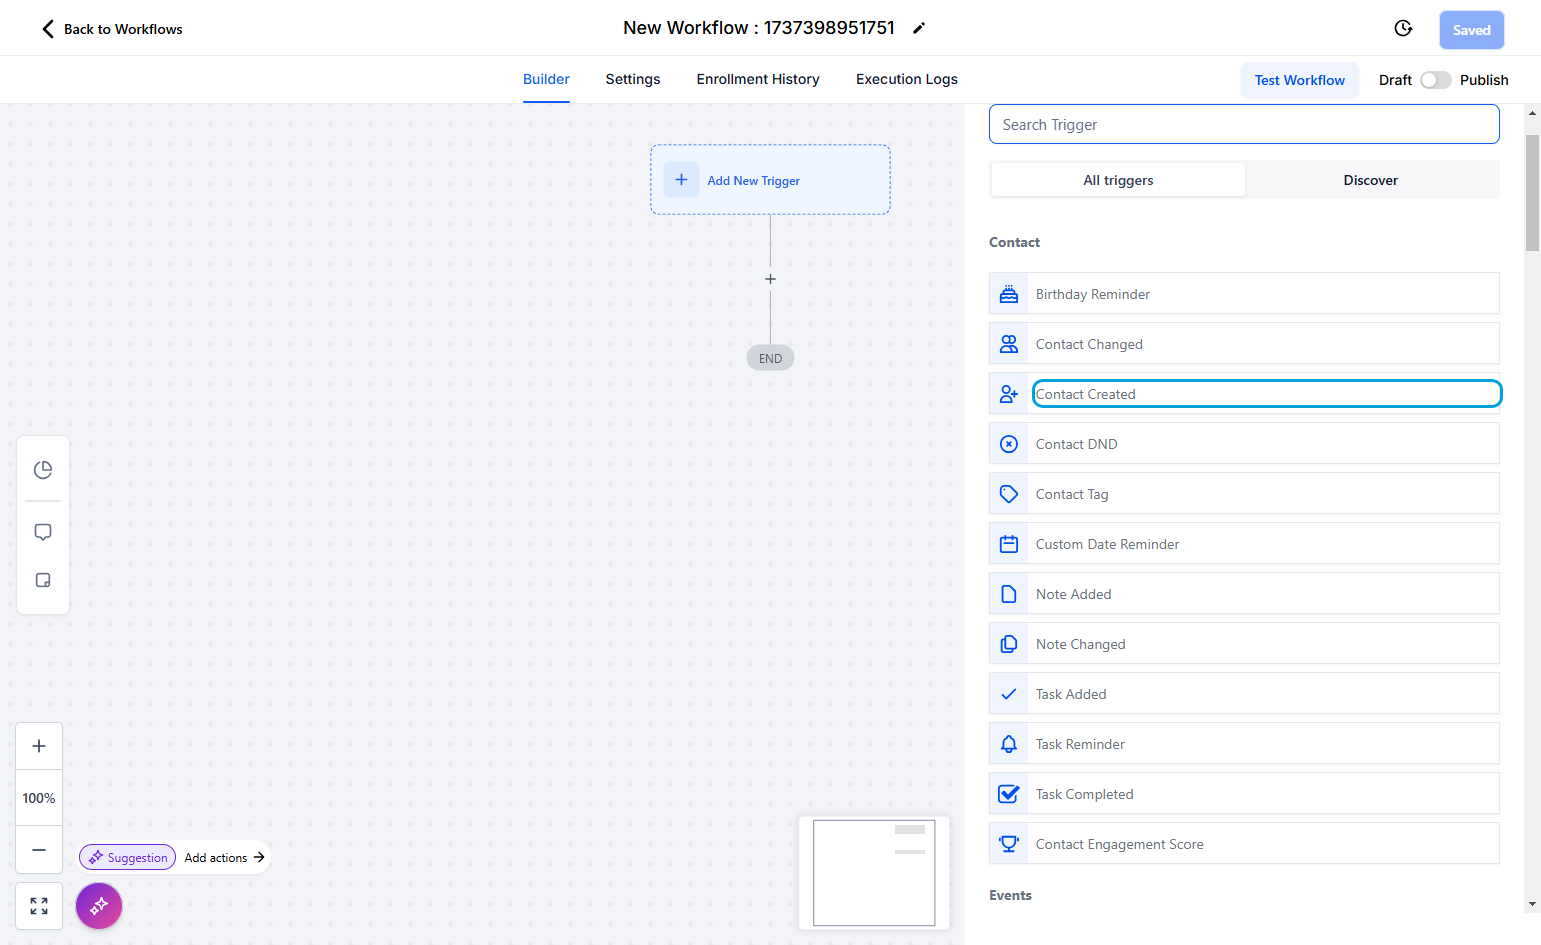The width and height of the screenshot is (1541, 945).
Task: Click the workflow minimap thumbnail
Action: click(x=874, y=873)
